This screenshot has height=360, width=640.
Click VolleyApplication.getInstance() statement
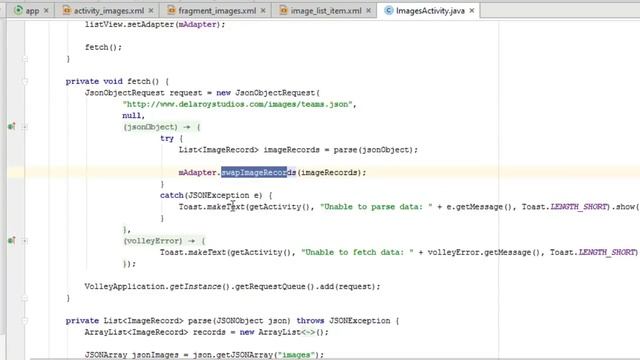(232, 287)
